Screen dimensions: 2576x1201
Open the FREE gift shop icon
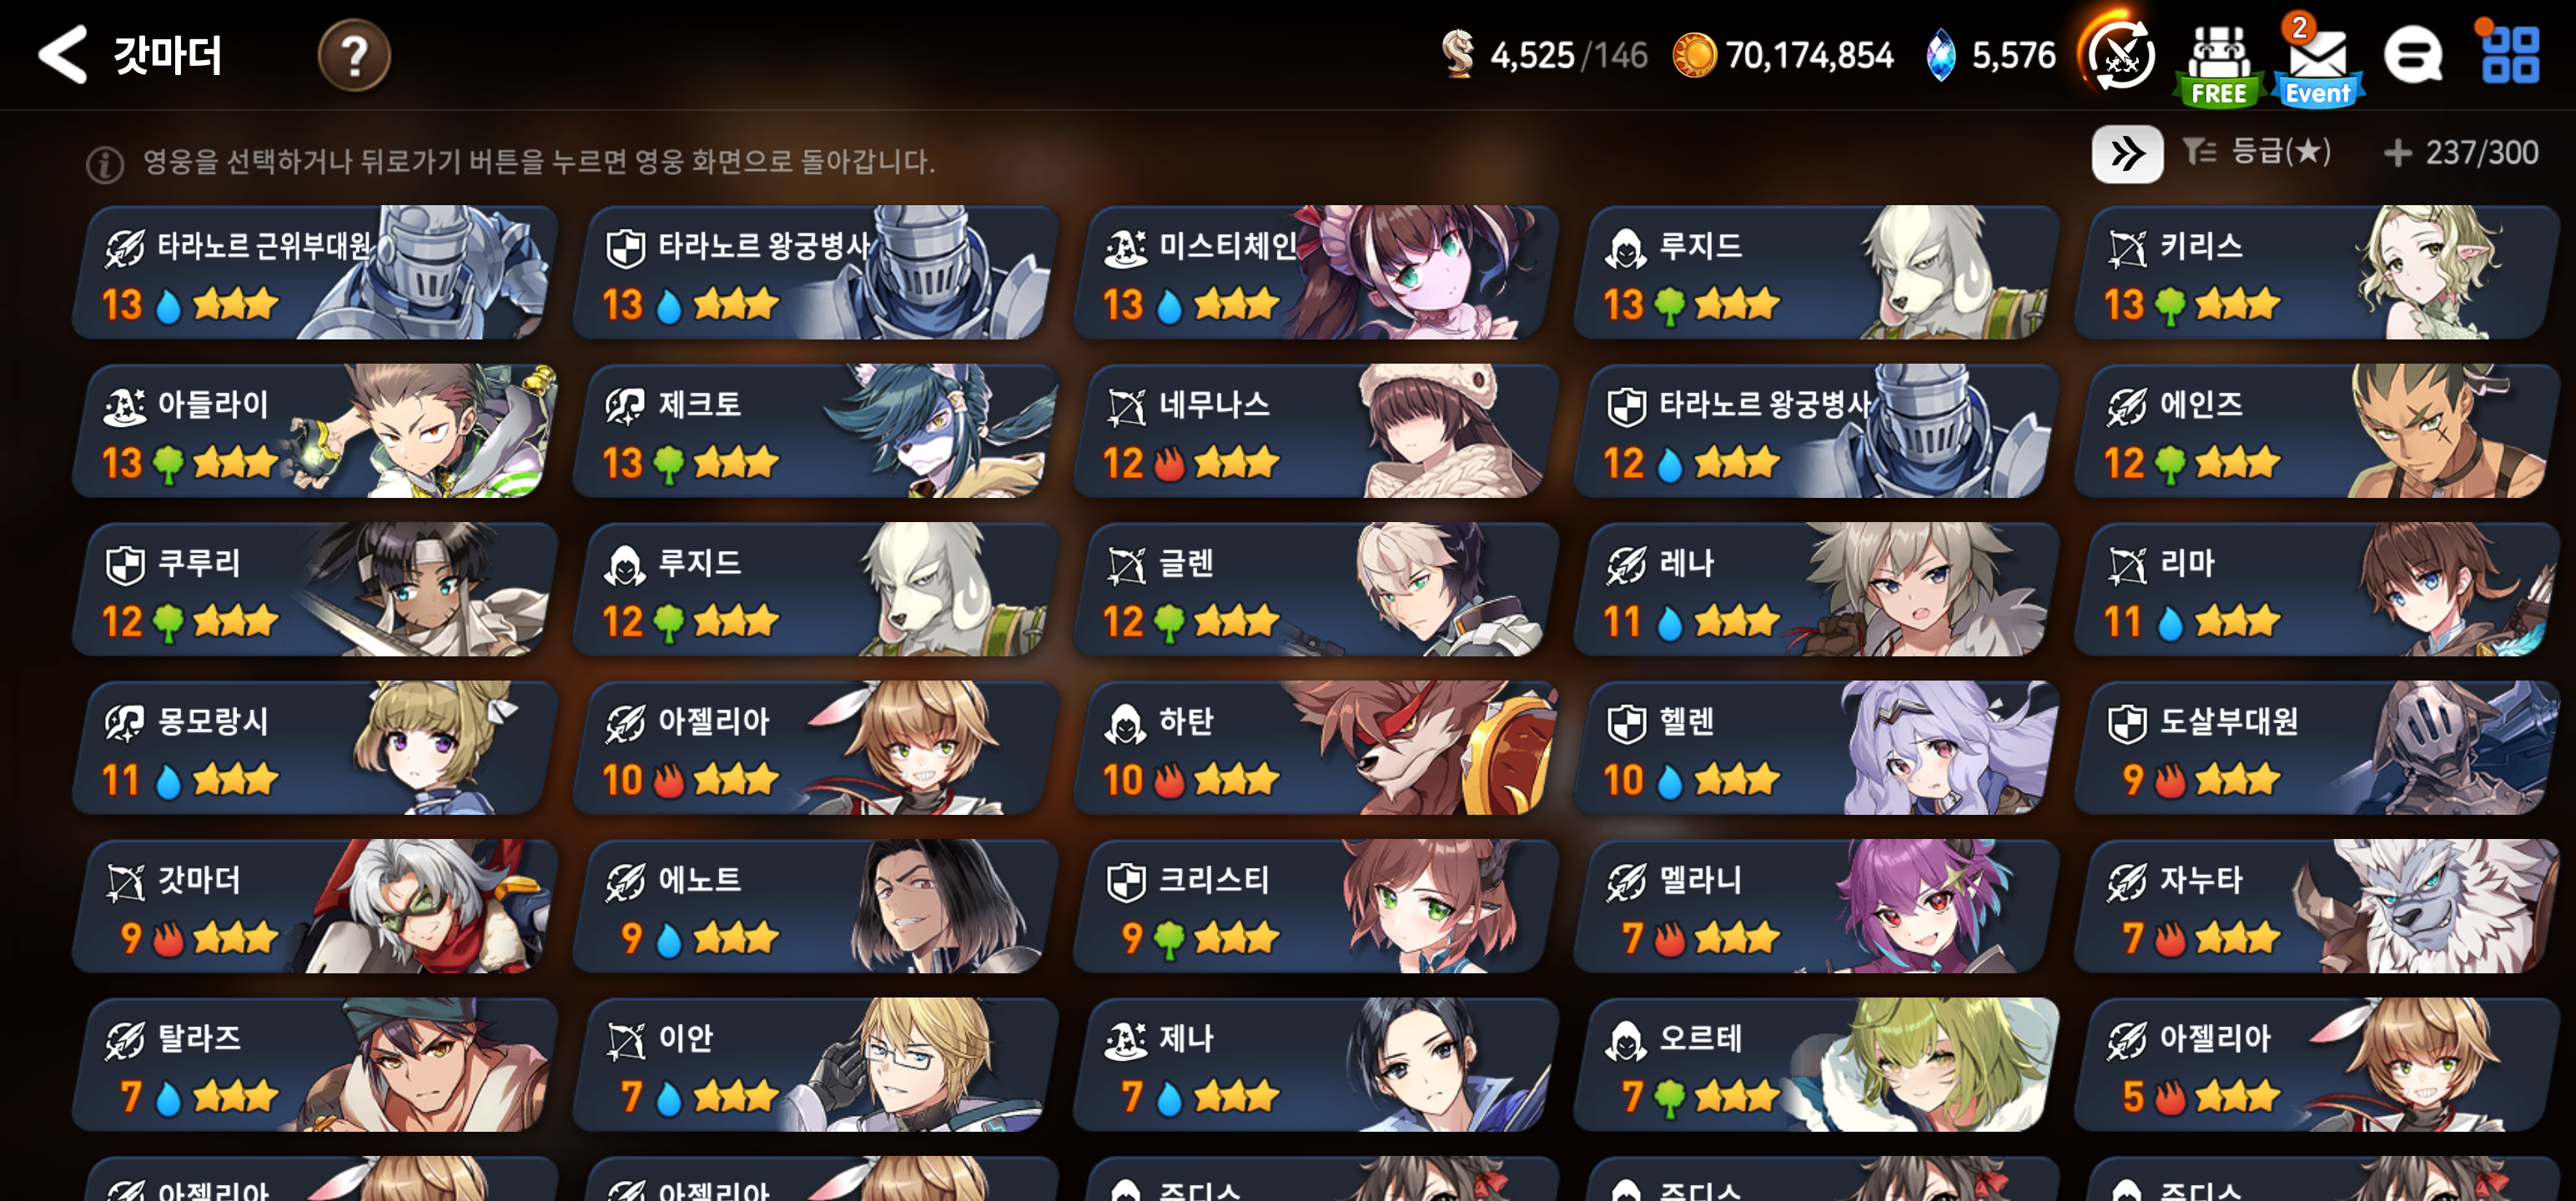[2218, 62]
